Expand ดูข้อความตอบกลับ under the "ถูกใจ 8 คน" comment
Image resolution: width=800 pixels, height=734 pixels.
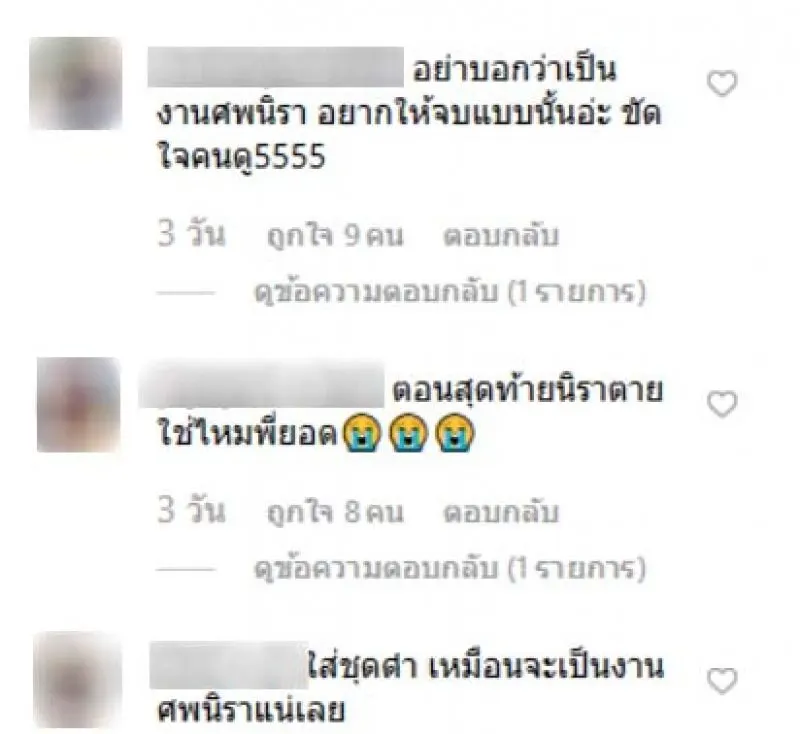tap(450, 569)
